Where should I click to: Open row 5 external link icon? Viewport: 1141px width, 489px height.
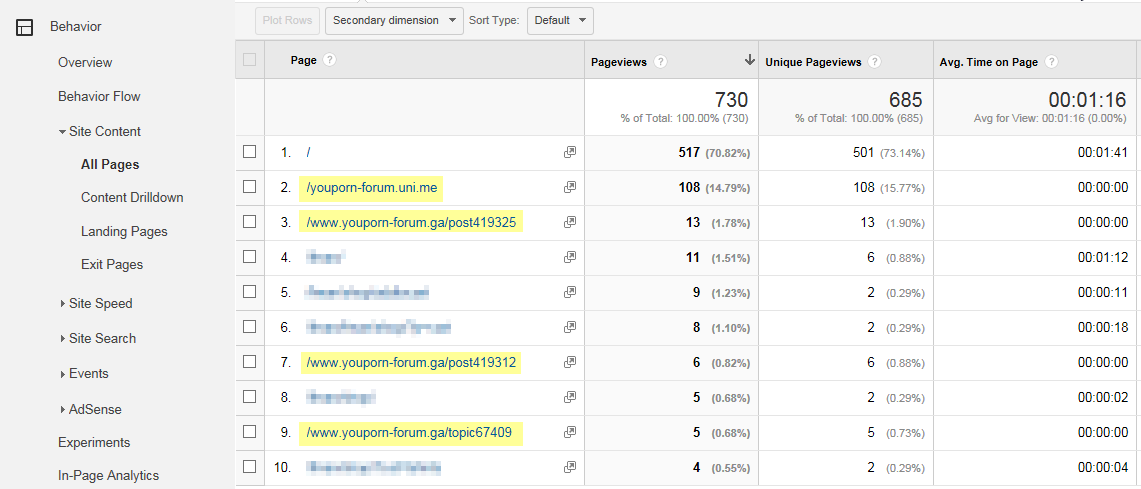pos(570,292)
